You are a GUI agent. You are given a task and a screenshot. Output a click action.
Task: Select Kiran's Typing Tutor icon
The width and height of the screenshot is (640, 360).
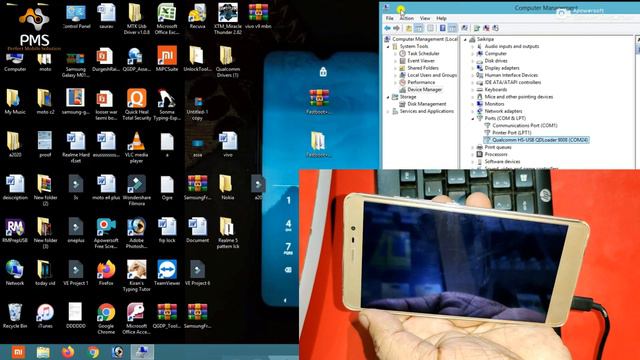136,276
